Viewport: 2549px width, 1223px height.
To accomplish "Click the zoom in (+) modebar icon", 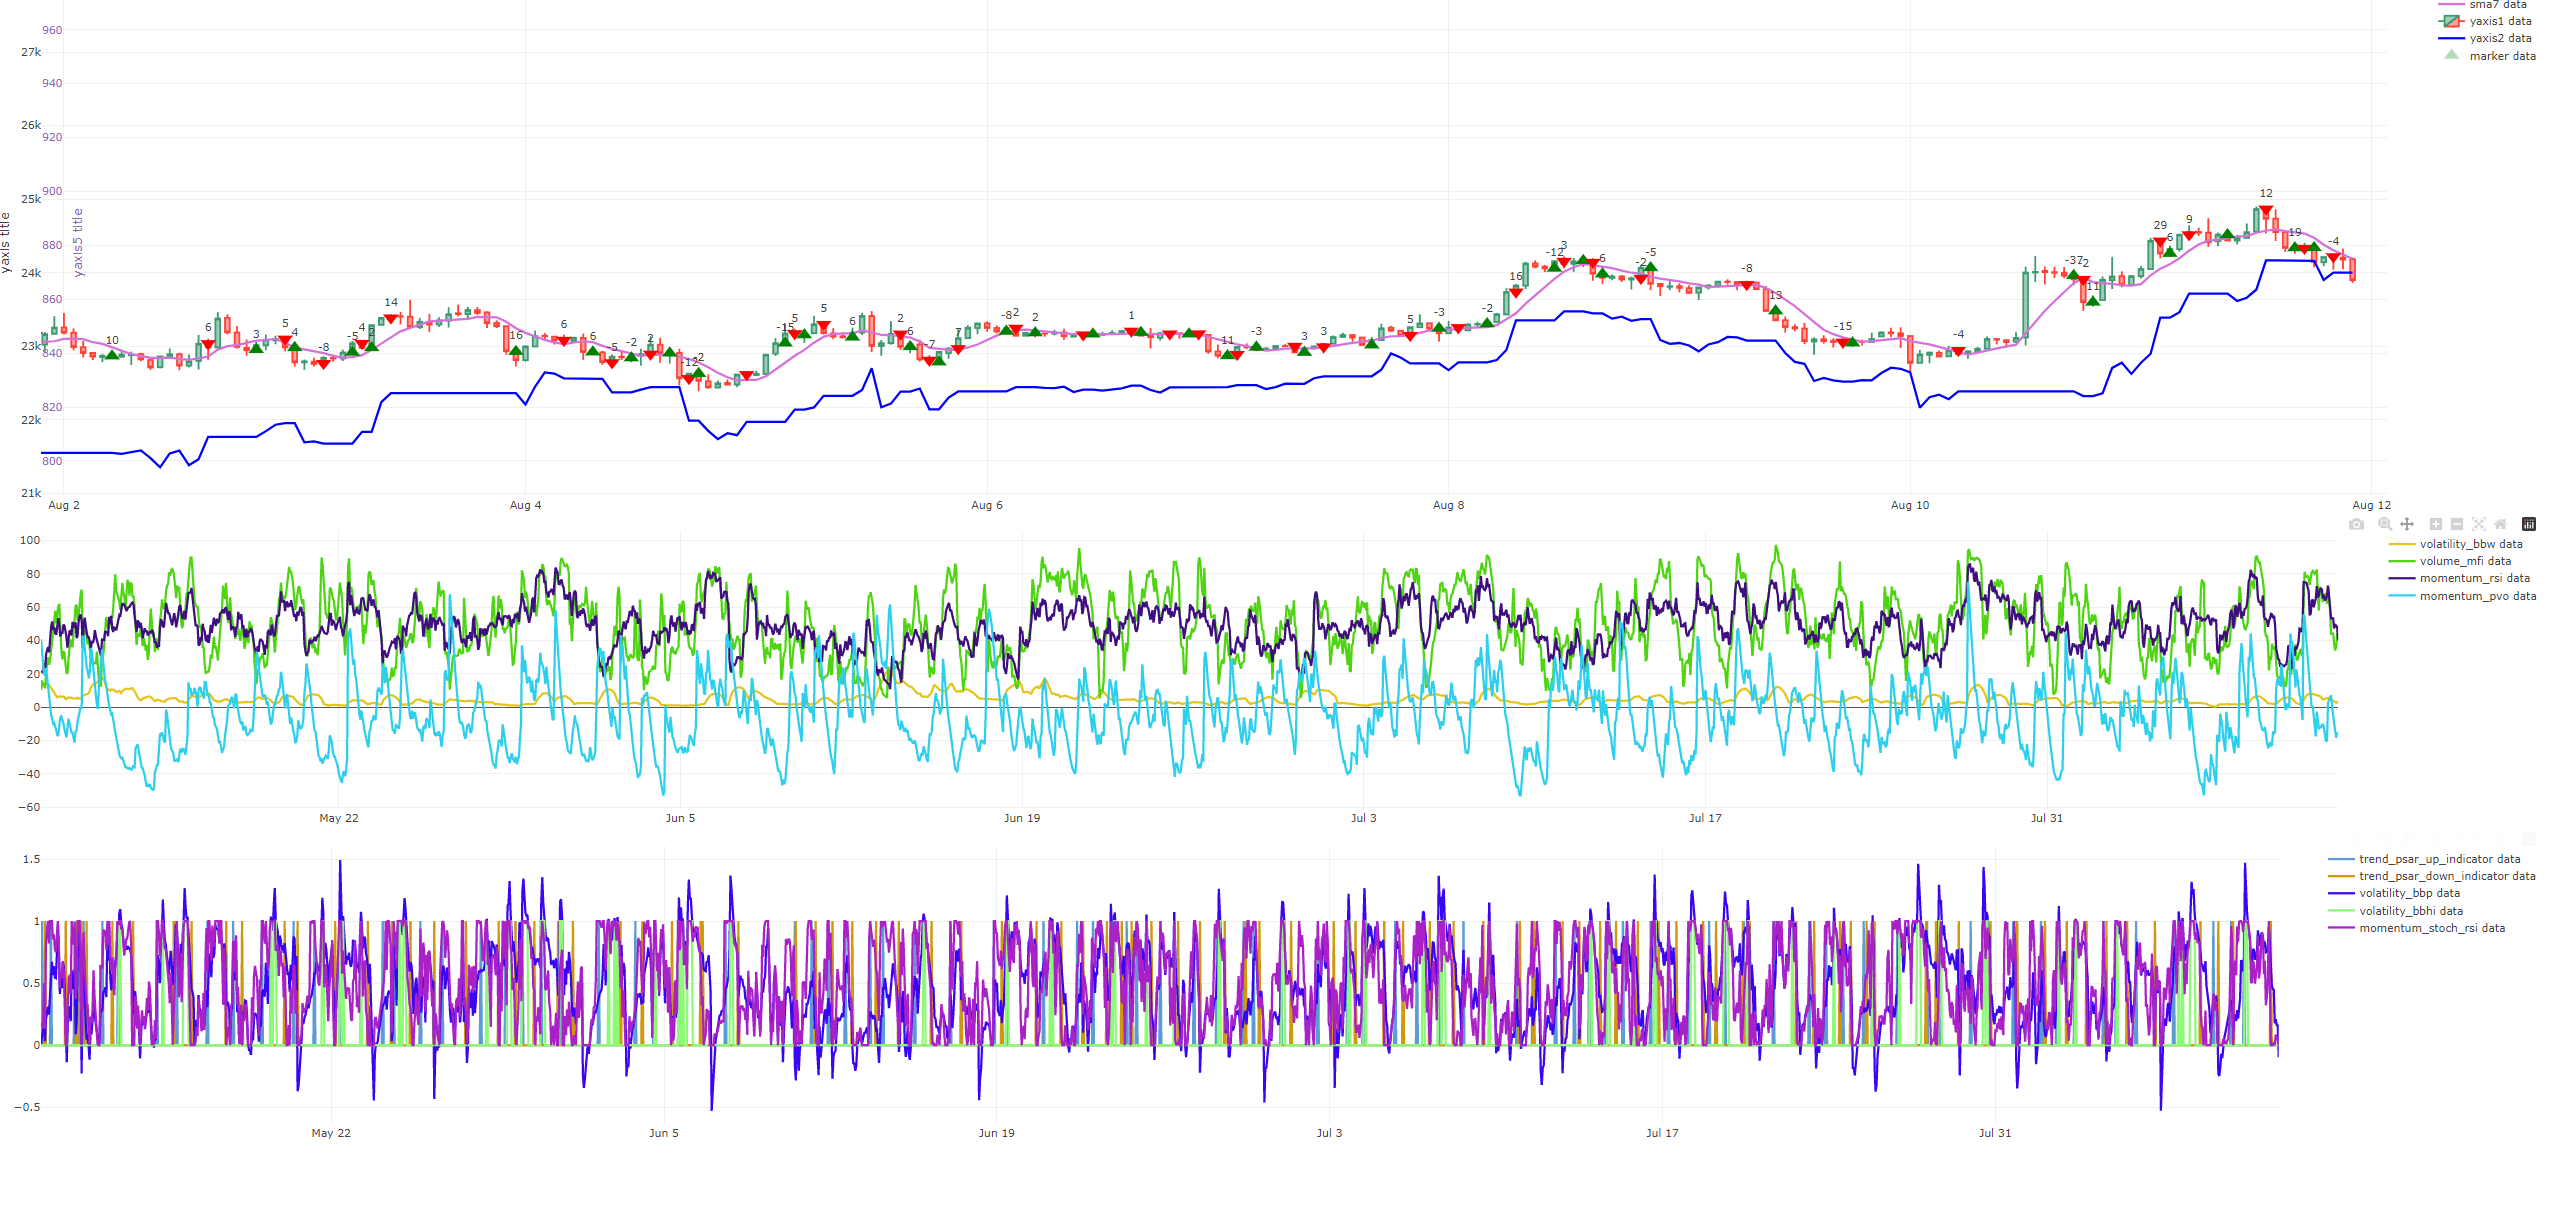I will point(2436,524).
